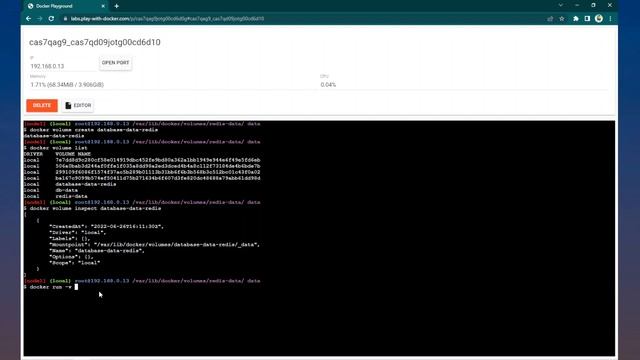Open the tab search chevron
Image resolution: width=640 pixels, height=360 pixels.
[x=561, y=5]
